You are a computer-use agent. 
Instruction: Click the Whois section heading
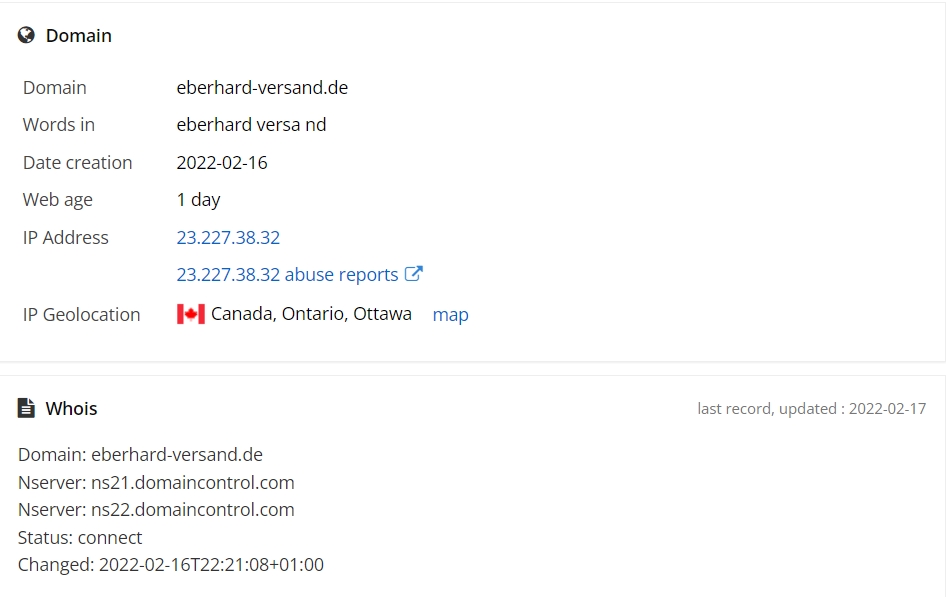tap(71, 408)
